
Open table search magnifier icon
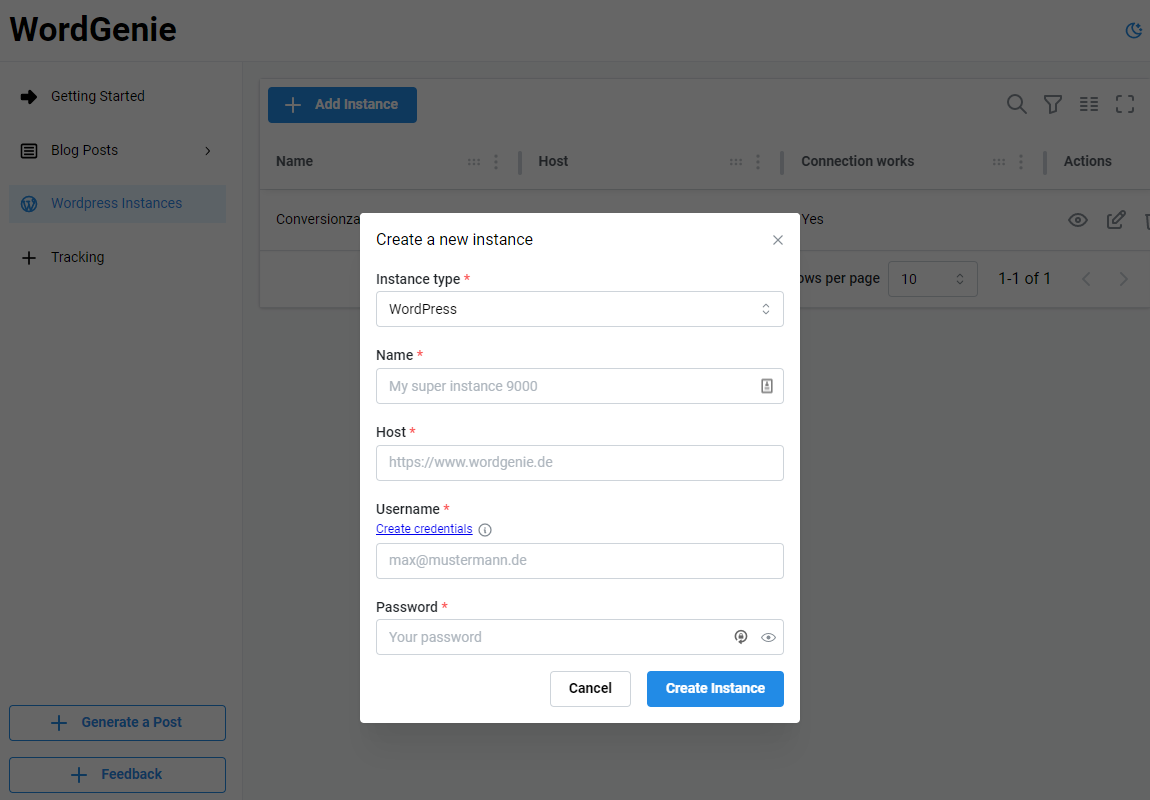(1017, 104)
